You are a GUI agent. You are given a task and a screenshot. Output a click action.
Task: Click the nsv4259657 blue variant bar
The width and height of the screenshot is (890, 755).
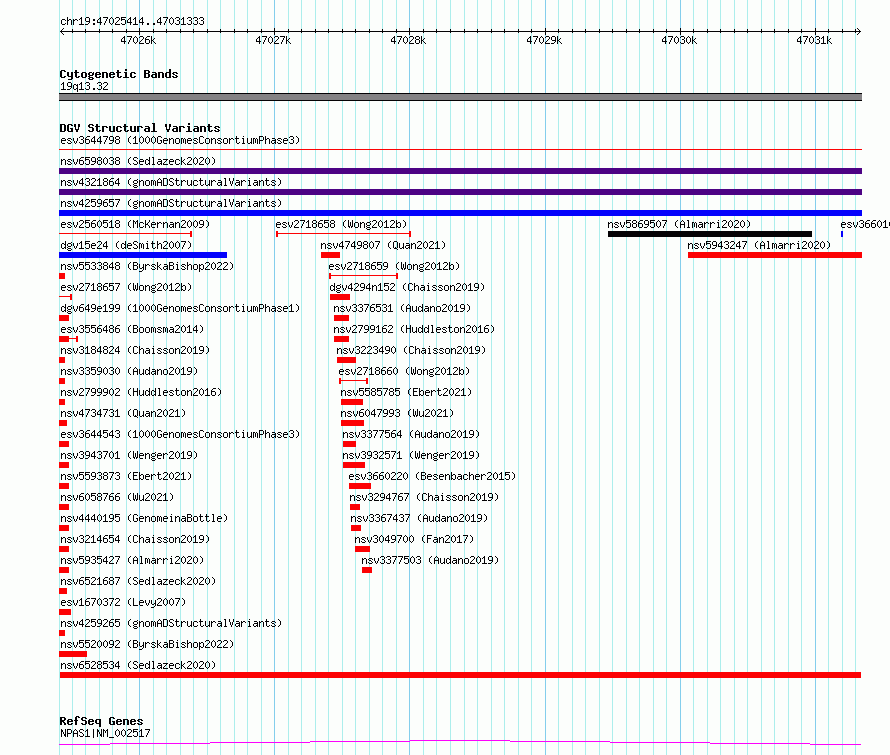460,213
